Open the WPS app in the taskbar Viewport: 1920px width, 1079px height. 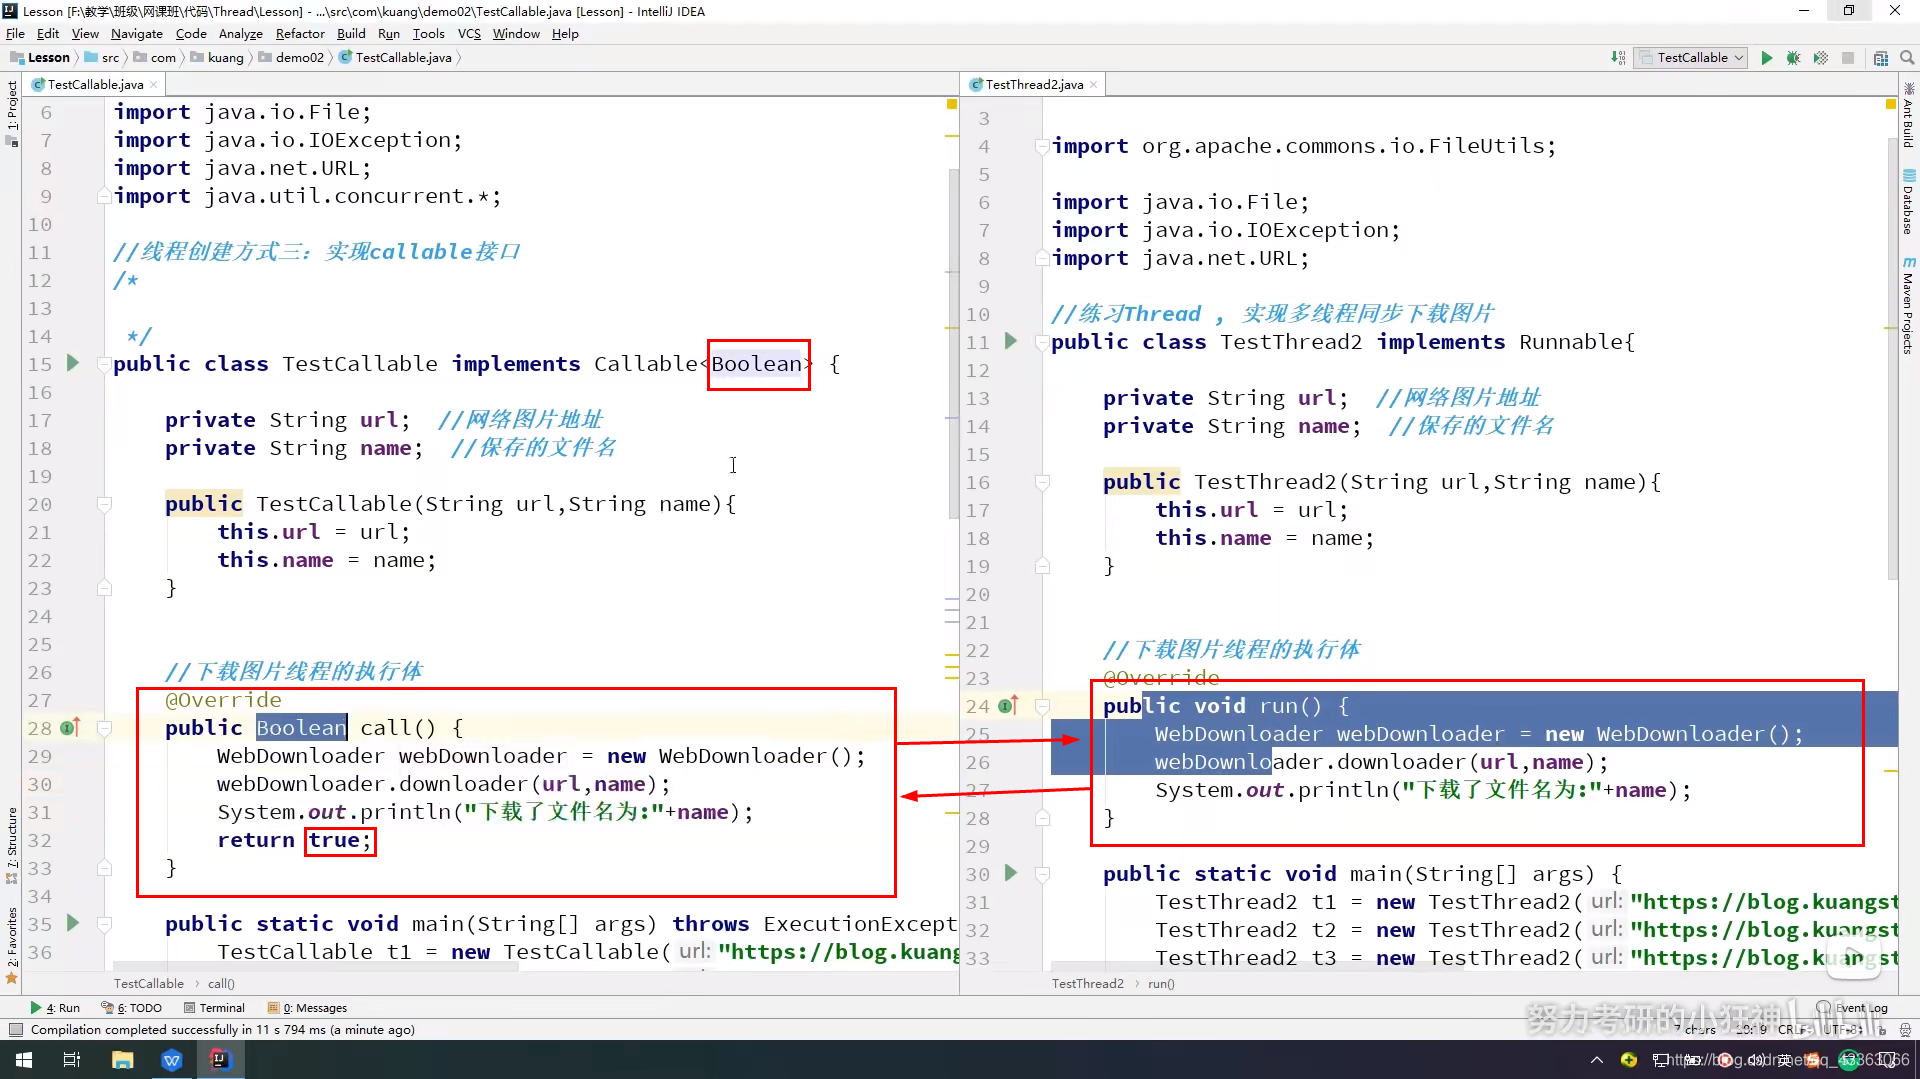pyautogui.click(x=172, y=1060)
